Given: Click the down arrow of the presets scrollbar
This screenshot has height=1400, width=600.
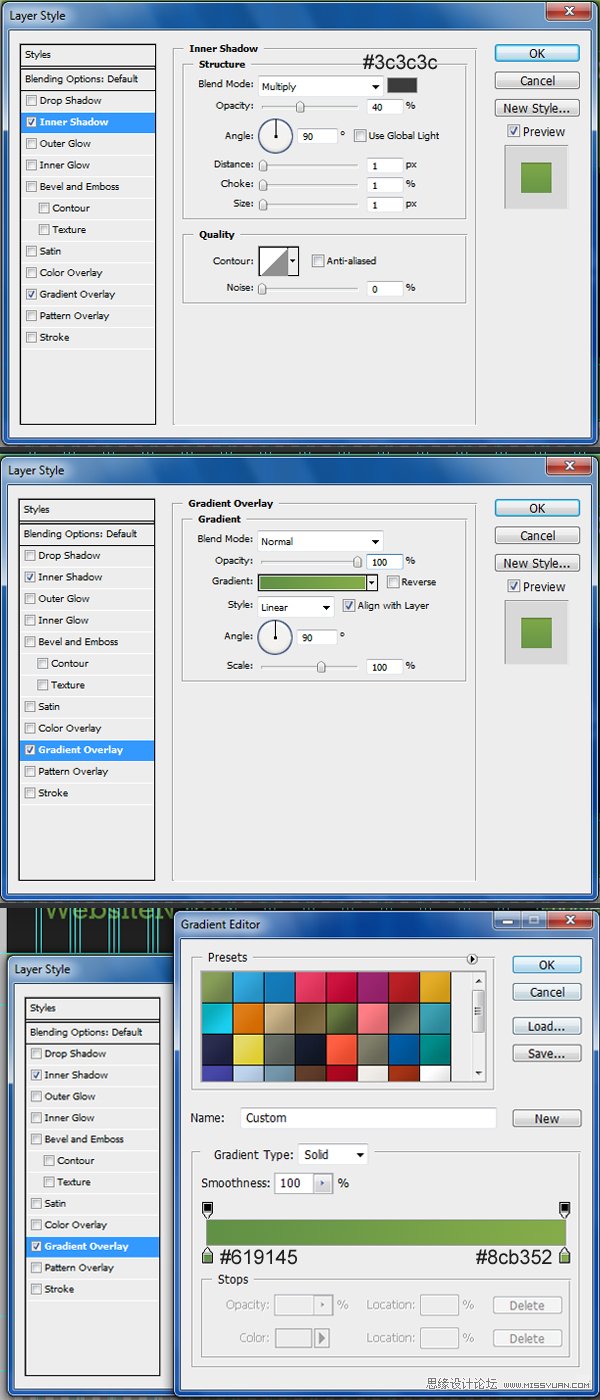Looking at the screenshot, I should (x=479, y=1072).
